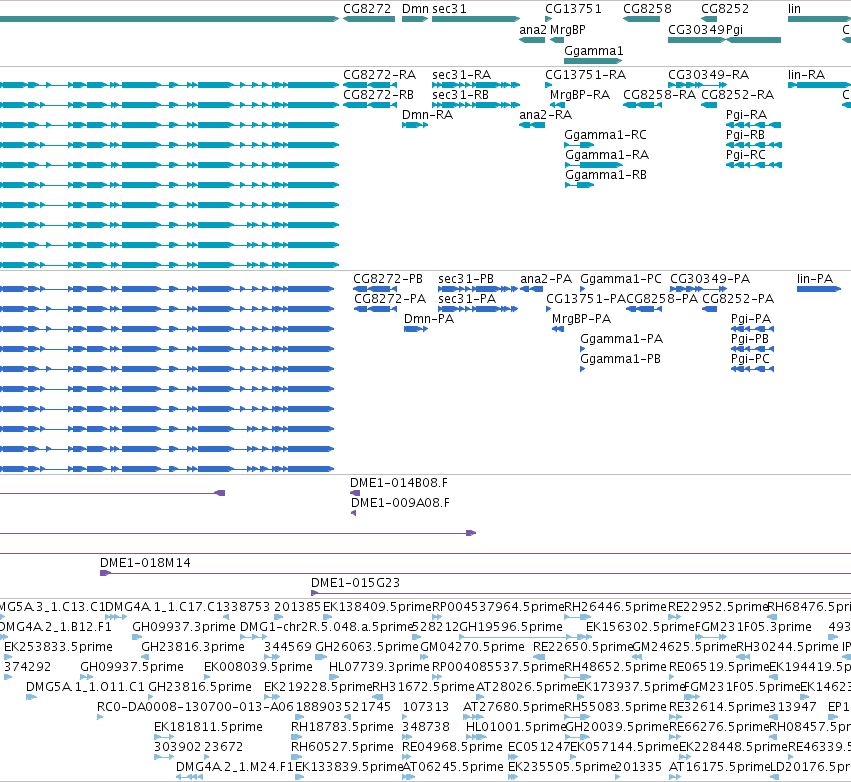Viewport: 851px width, 782px height.
Task: Click protein MrgBP-PA
Action: tap(581, 319)
